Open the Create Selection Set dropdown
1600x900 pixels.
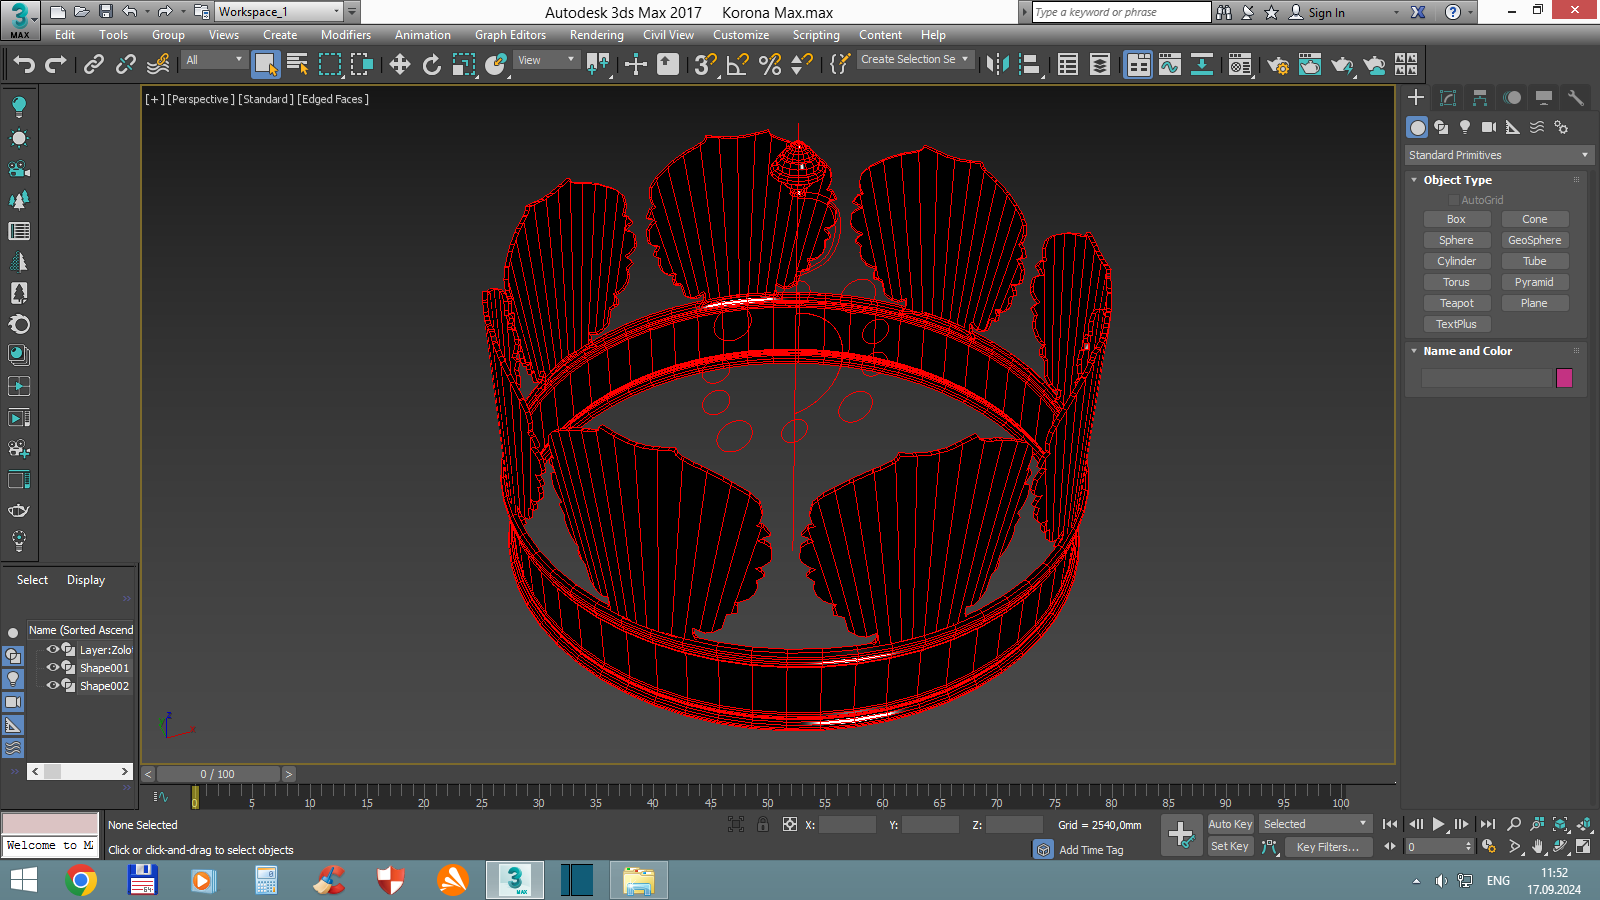pyautogui.click(x=915, y=59)
